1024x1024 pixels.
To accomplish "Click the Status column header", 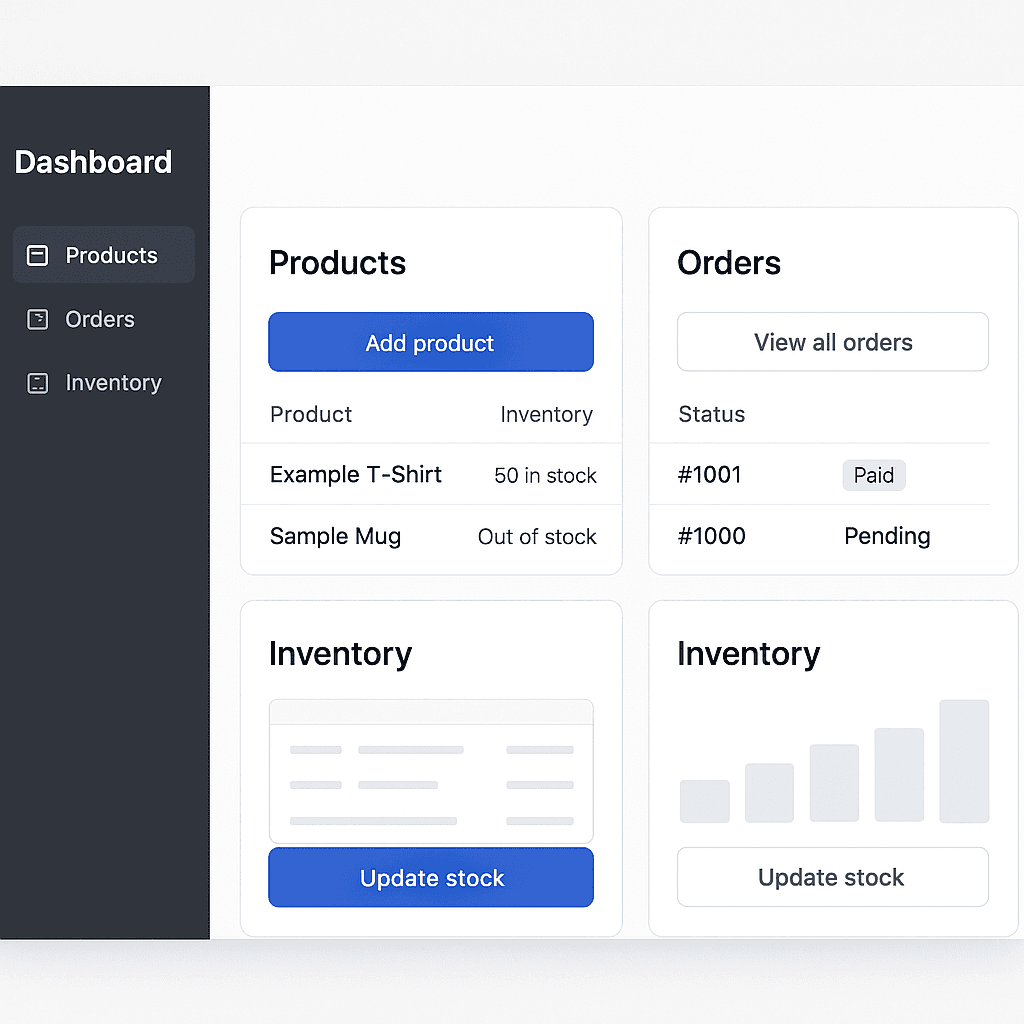I will click(x=712, y=414).
